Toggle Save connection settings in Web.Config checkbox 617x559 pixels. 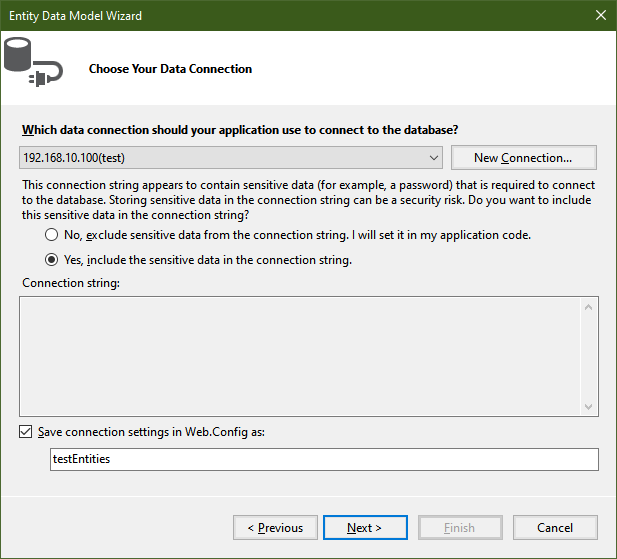tap(26, 432)
